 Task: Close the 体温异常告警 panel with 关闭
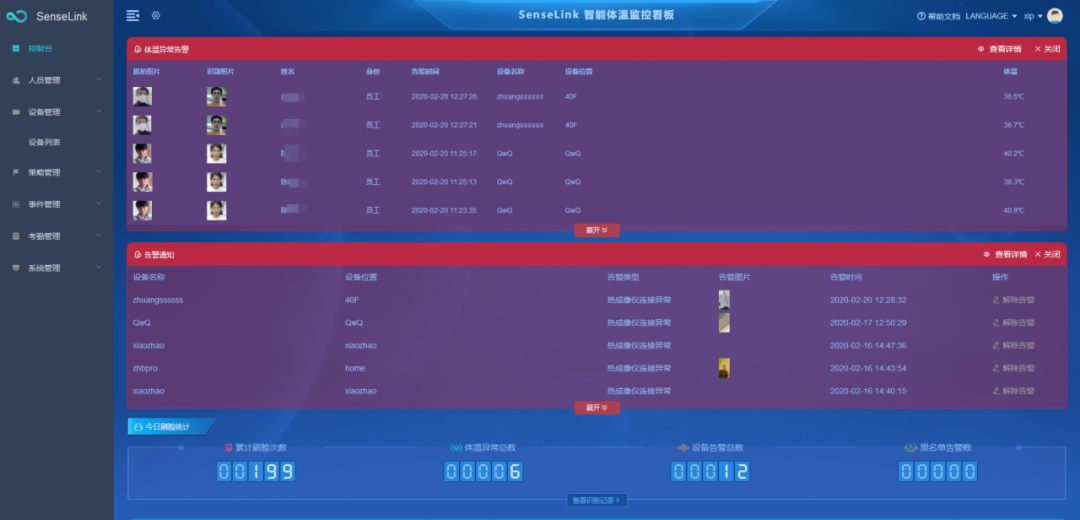pos(1047,50)
